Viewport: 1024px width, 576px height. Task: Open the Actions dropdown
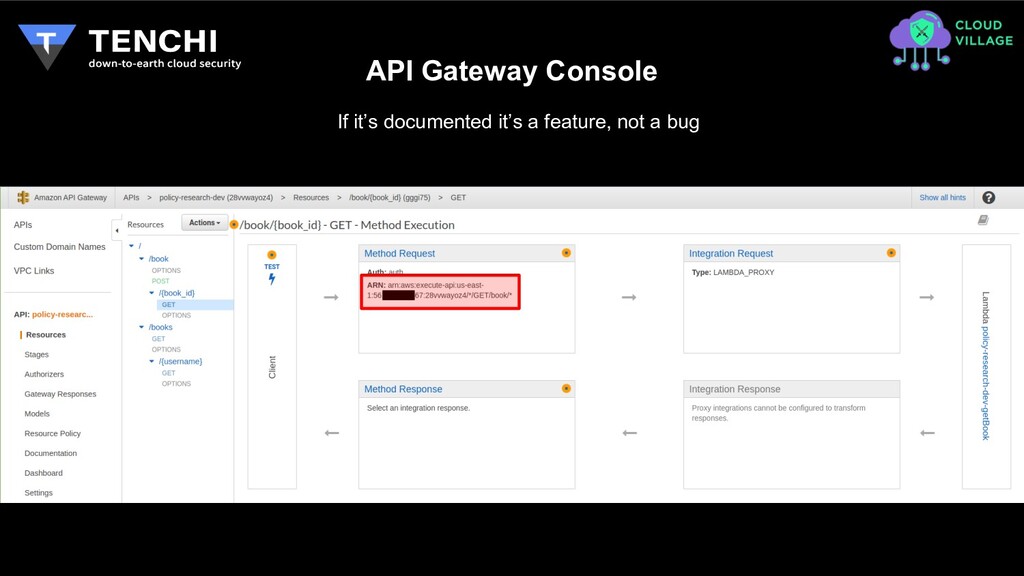(x=204, y=223)
